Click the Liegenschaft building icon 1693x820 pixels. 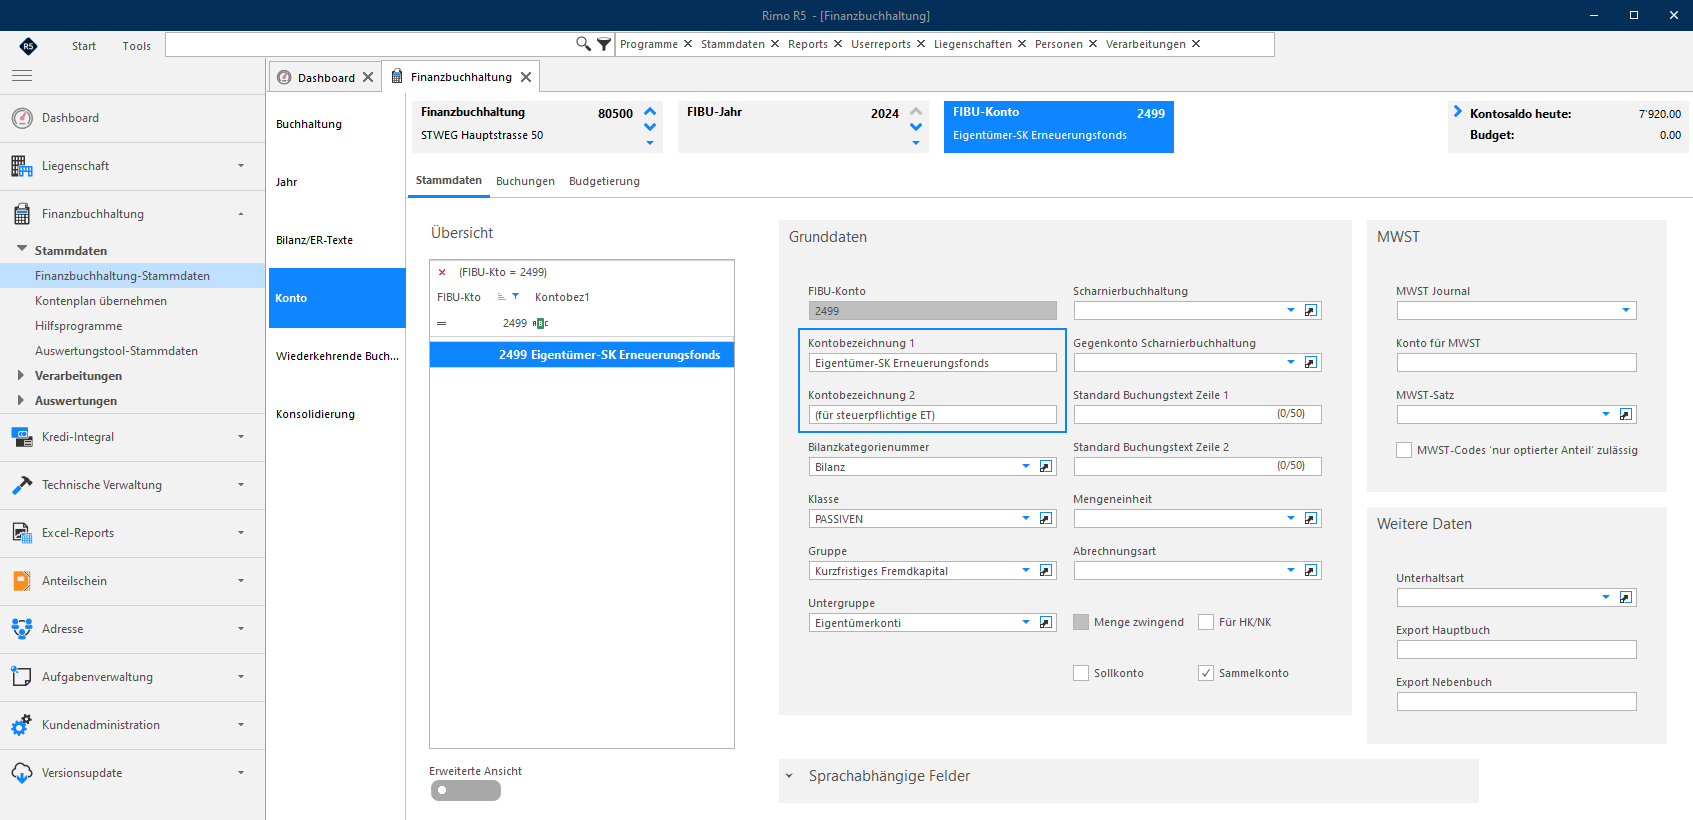tap(22, 166)
